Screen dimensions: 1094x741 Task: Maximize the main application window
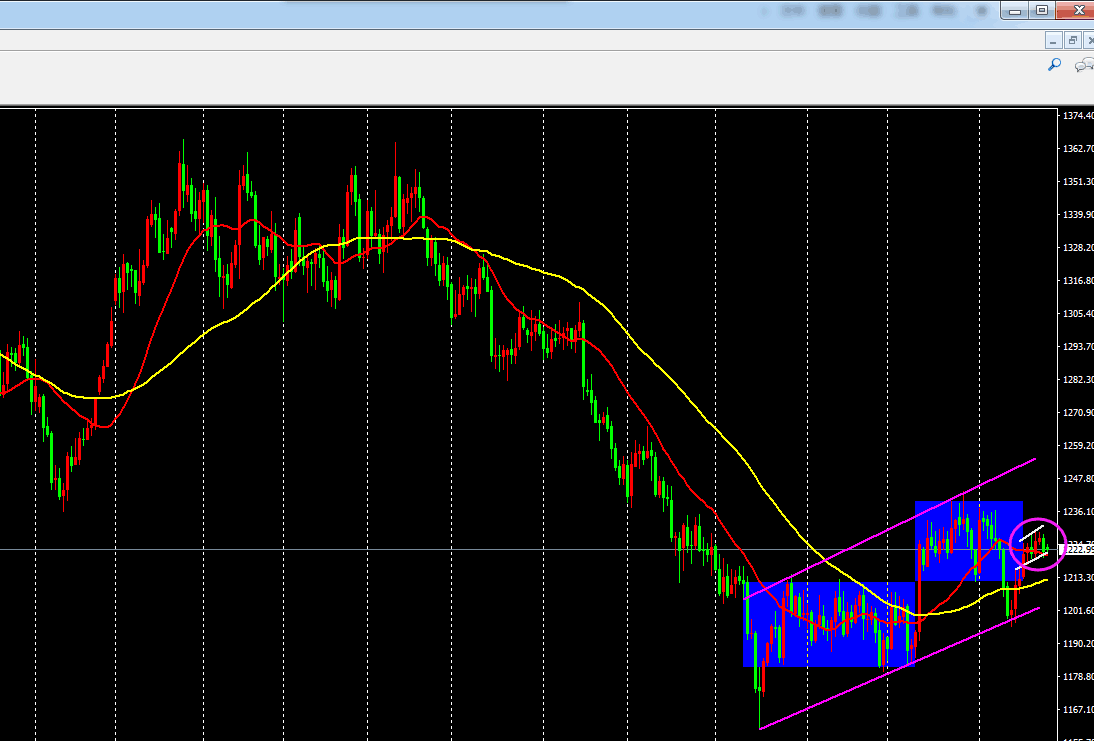(x=1041, y=10)
